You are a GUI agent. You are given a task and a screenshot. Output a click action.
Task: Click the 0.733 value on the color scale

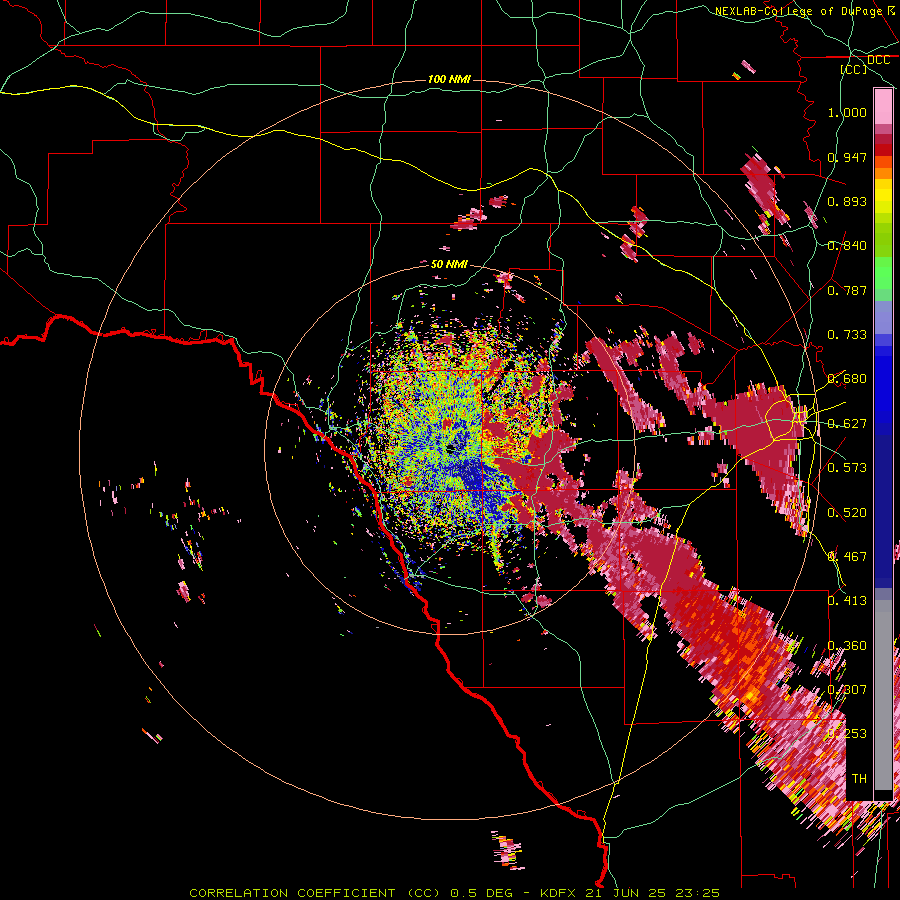(x=847, y=335)
